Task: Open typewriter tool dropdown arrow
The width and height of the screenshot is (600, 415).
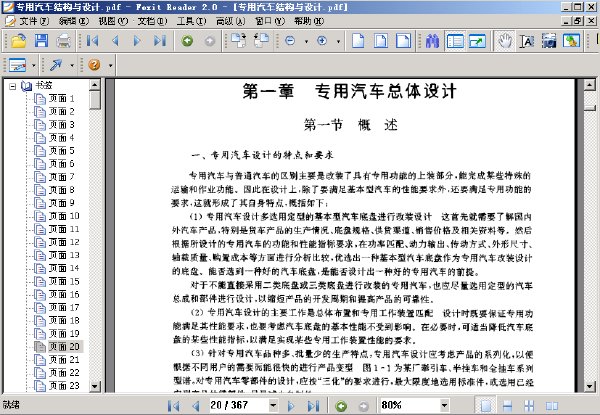Action: (33, 65)
